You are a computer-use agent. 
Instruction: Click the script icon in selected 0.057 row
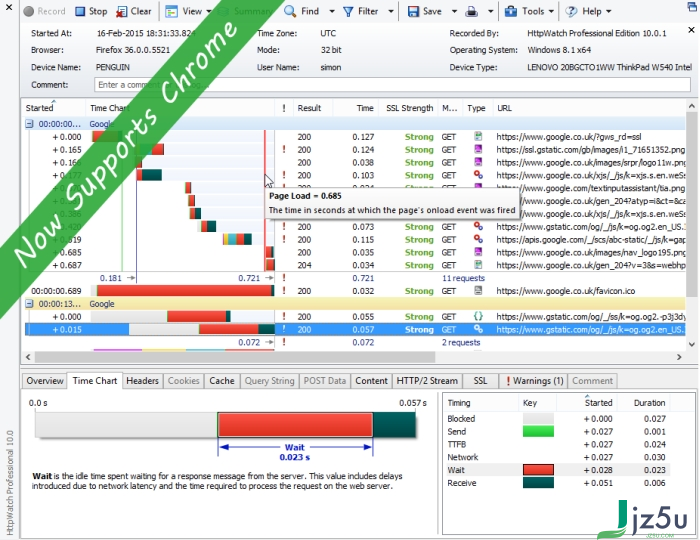(x=478, y=329)
